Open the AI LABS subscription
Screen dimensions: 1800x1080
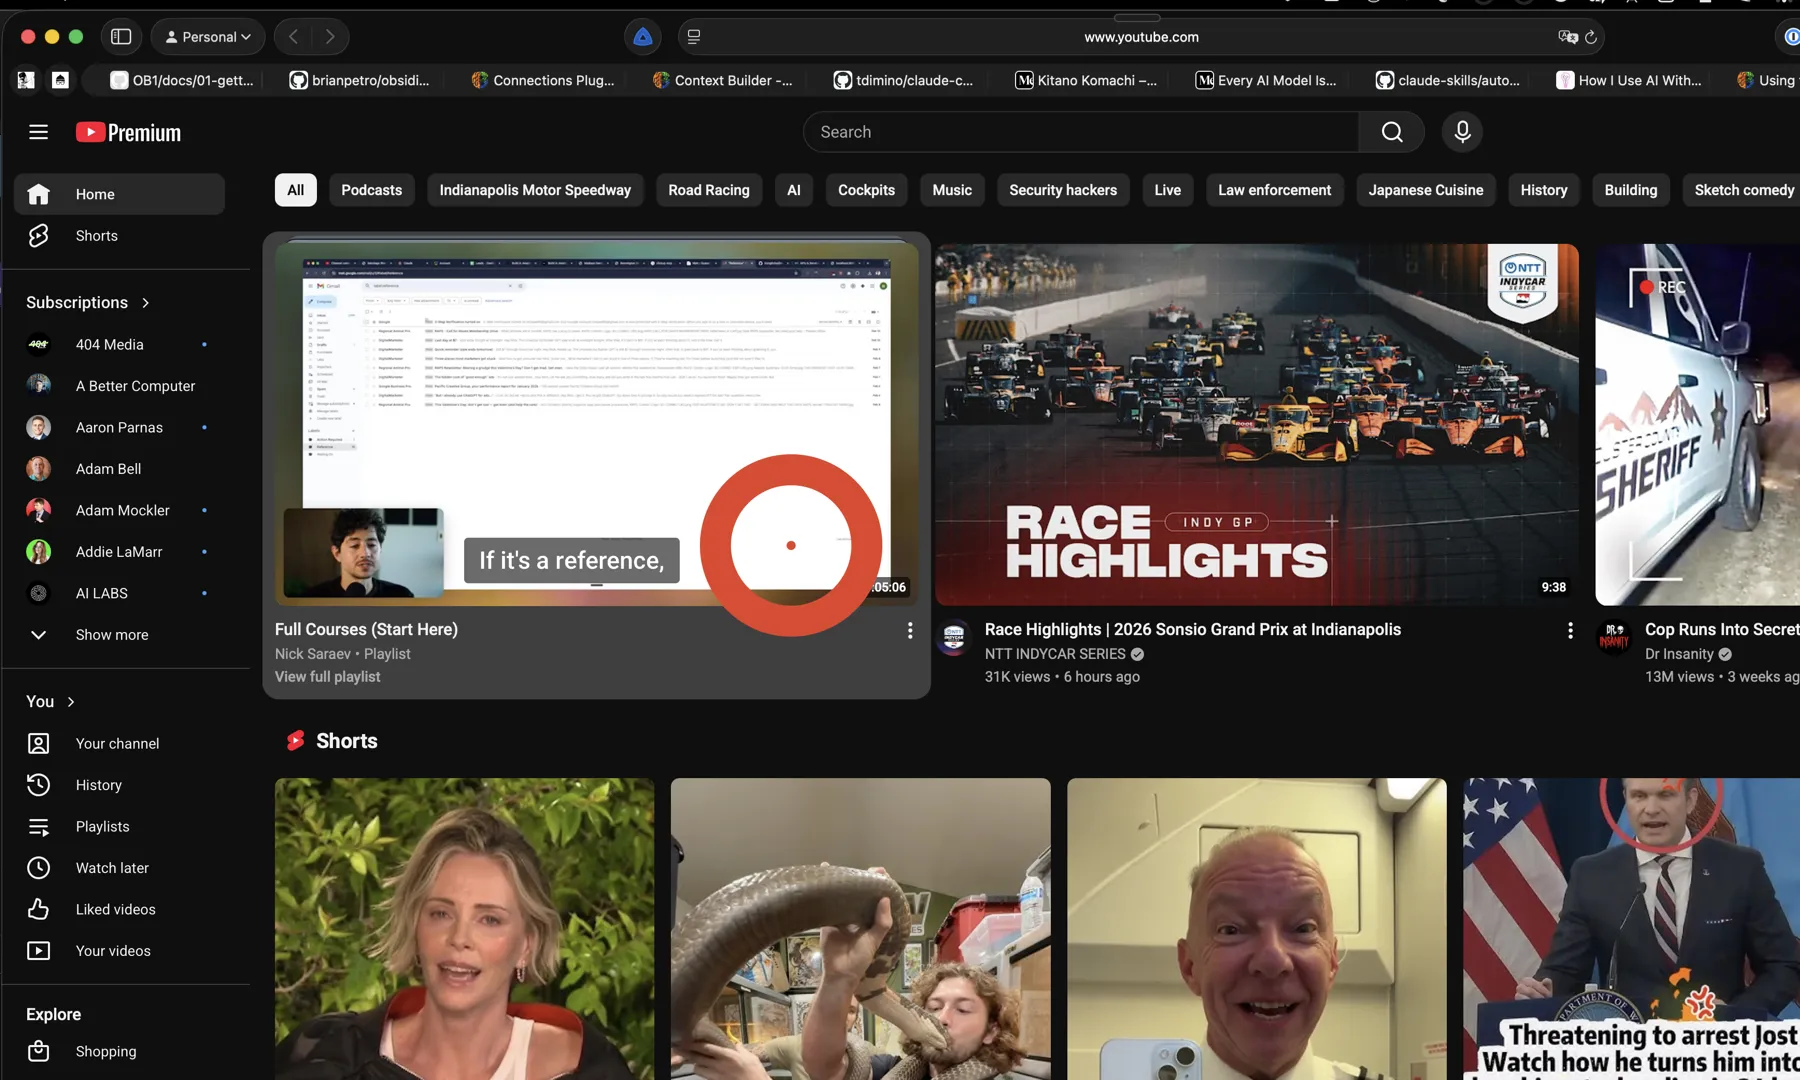click(x=119, y=593)
